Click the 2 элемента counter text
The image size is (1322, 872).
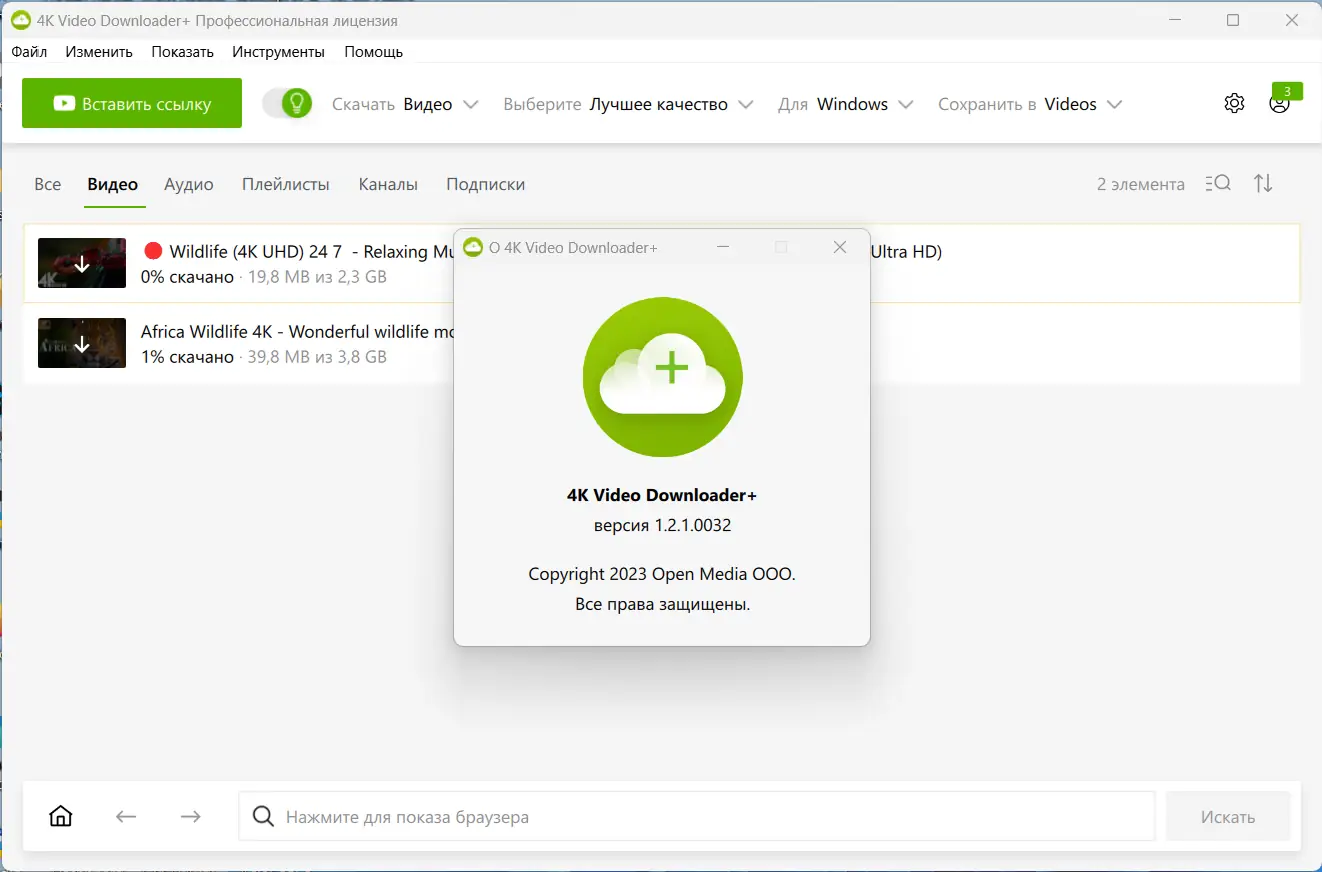[x=1141, y=184]
